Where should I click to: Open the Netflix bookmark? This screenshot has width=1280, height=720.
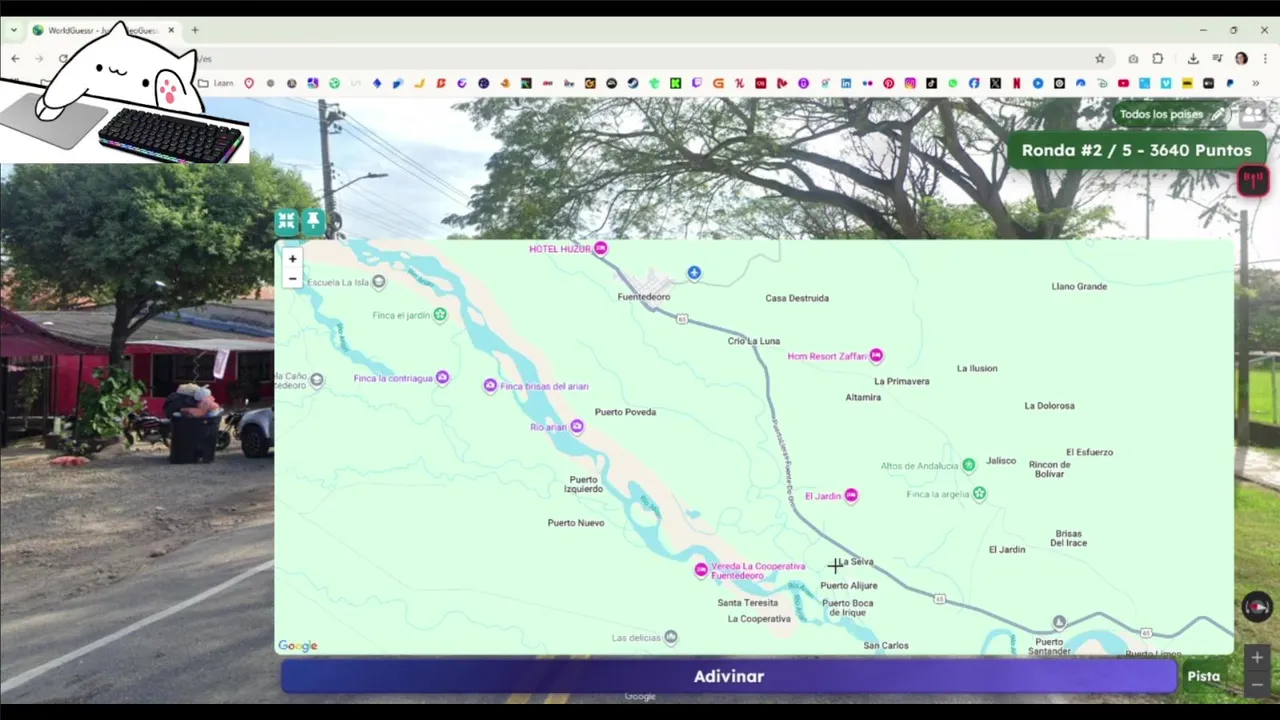pyautogui.click(x=1017, y=83)
